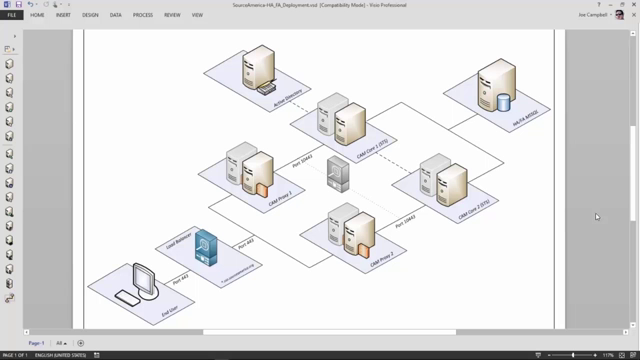
Task: Open Help via the question mark icon
Action: click(x=599, y=4)
